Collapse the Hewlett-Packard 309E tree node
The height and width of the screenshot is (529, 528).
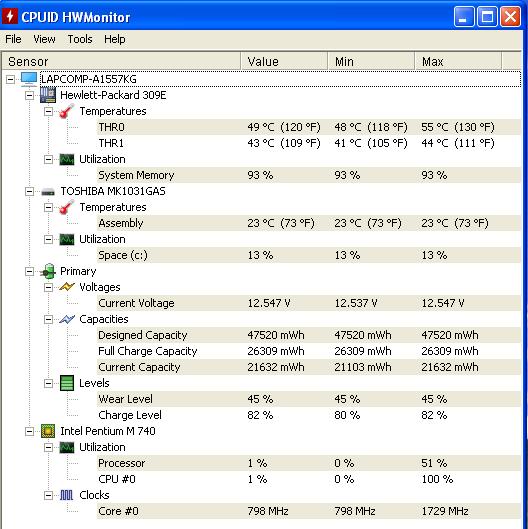29,95
